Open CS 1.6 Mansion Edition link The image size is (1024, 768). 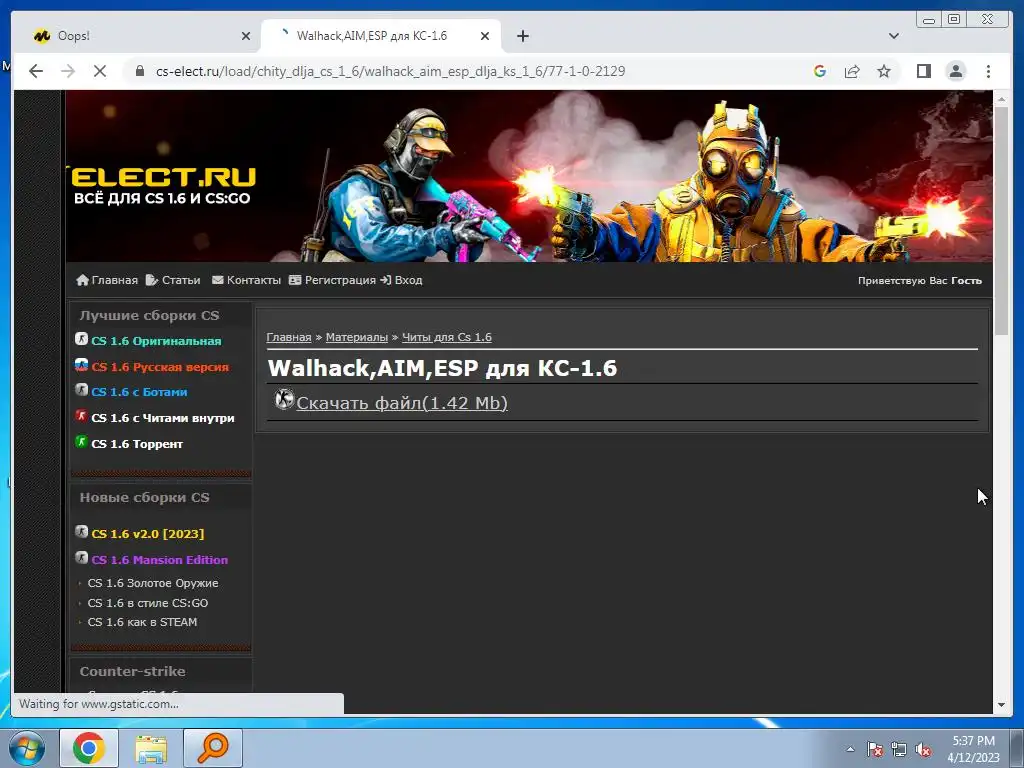click(159, 560)
